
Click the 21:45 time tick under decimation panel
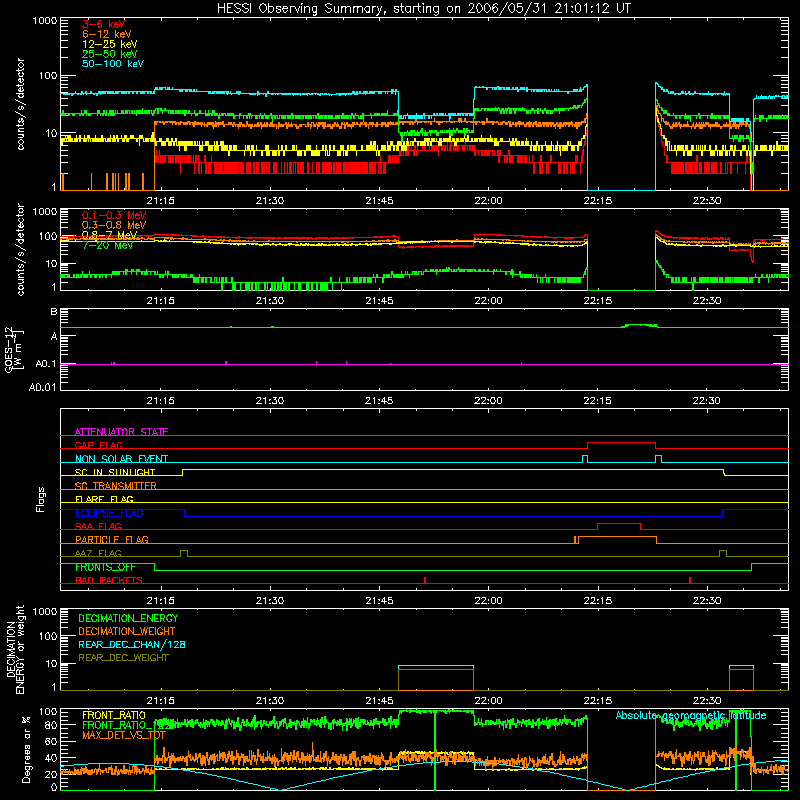(x=379, y=701)
